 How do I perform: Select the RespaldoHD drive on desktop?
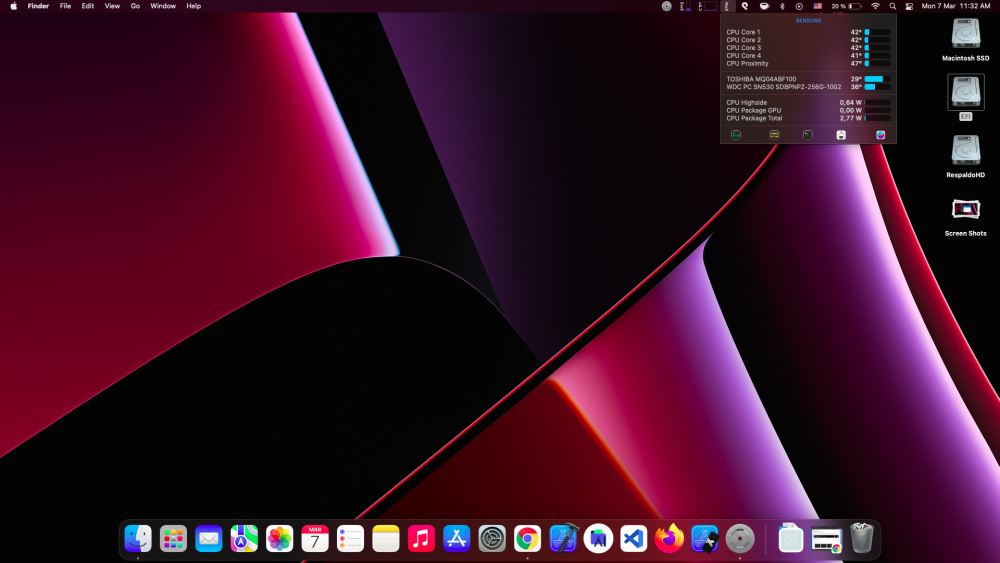click(x=966, y=156)
